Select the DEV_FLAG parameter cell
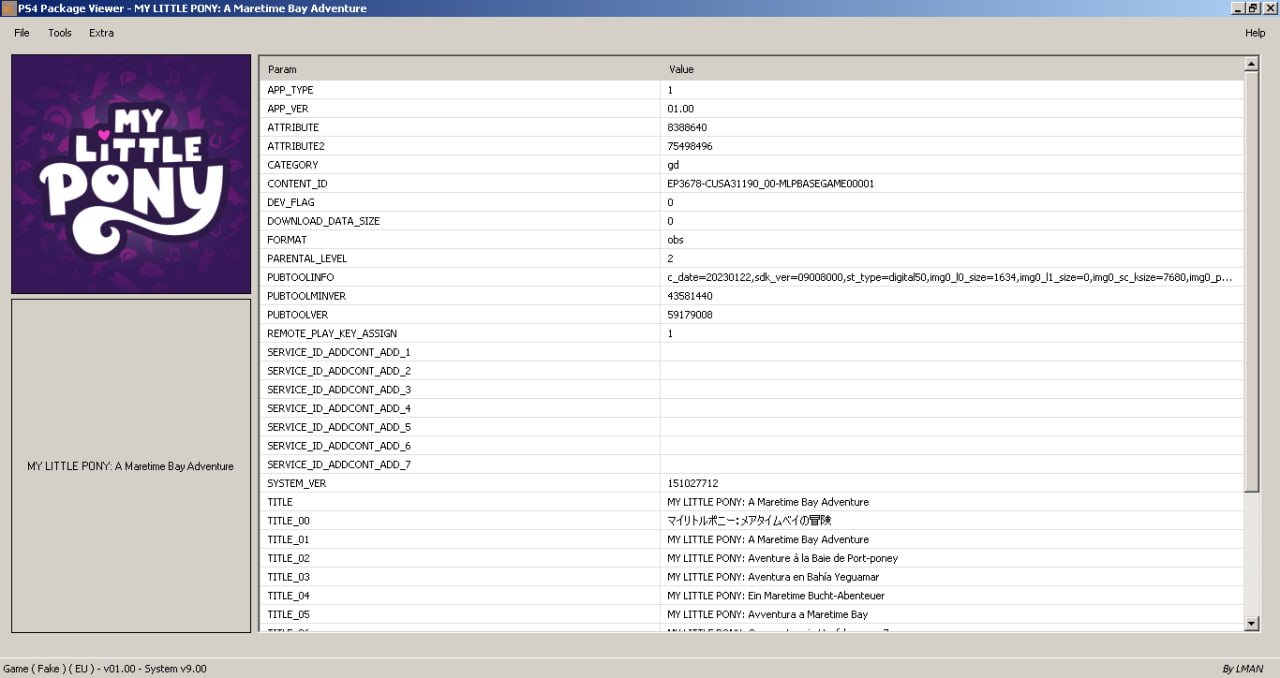Screen dimensions: 1280x678 [460, 202]
